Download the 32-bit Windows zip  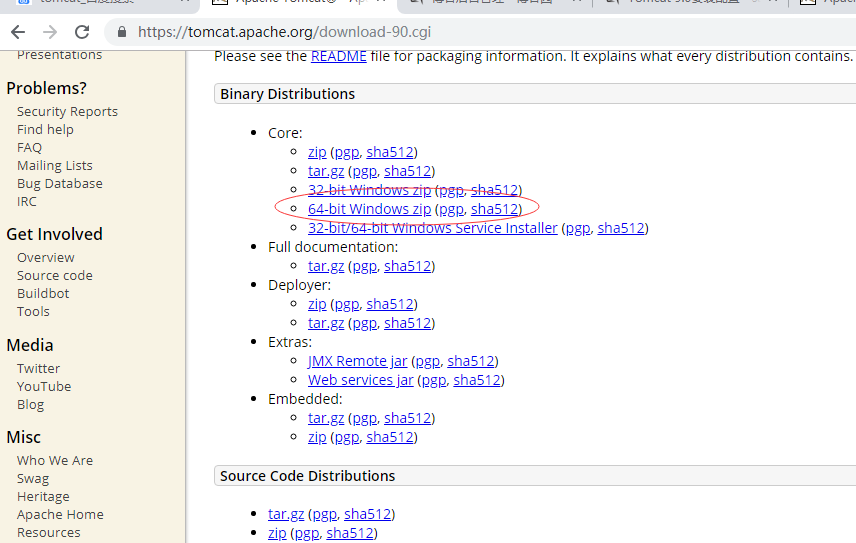point(370,190)
